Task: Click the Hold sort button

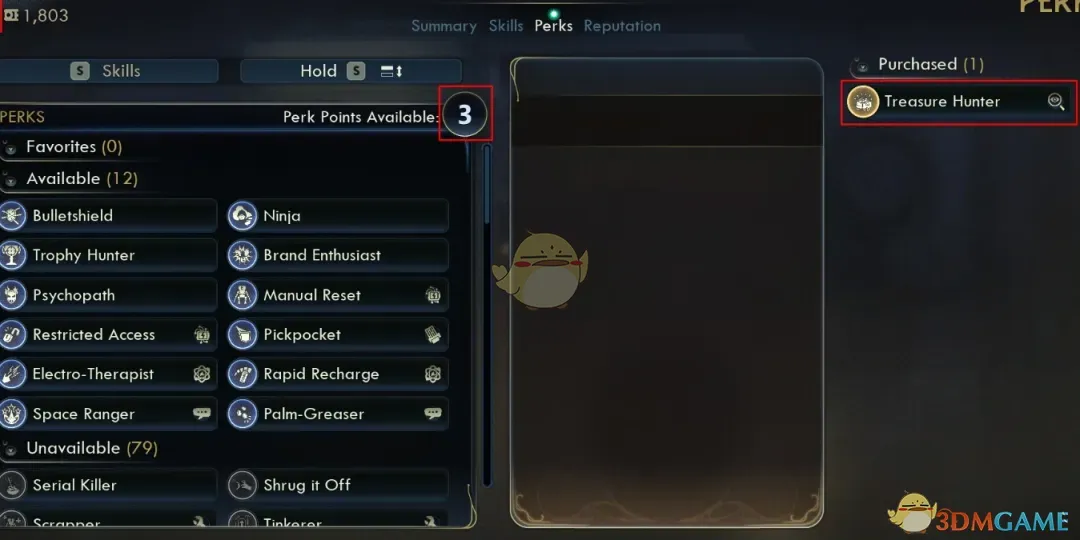Action: [x=351, y=71]
